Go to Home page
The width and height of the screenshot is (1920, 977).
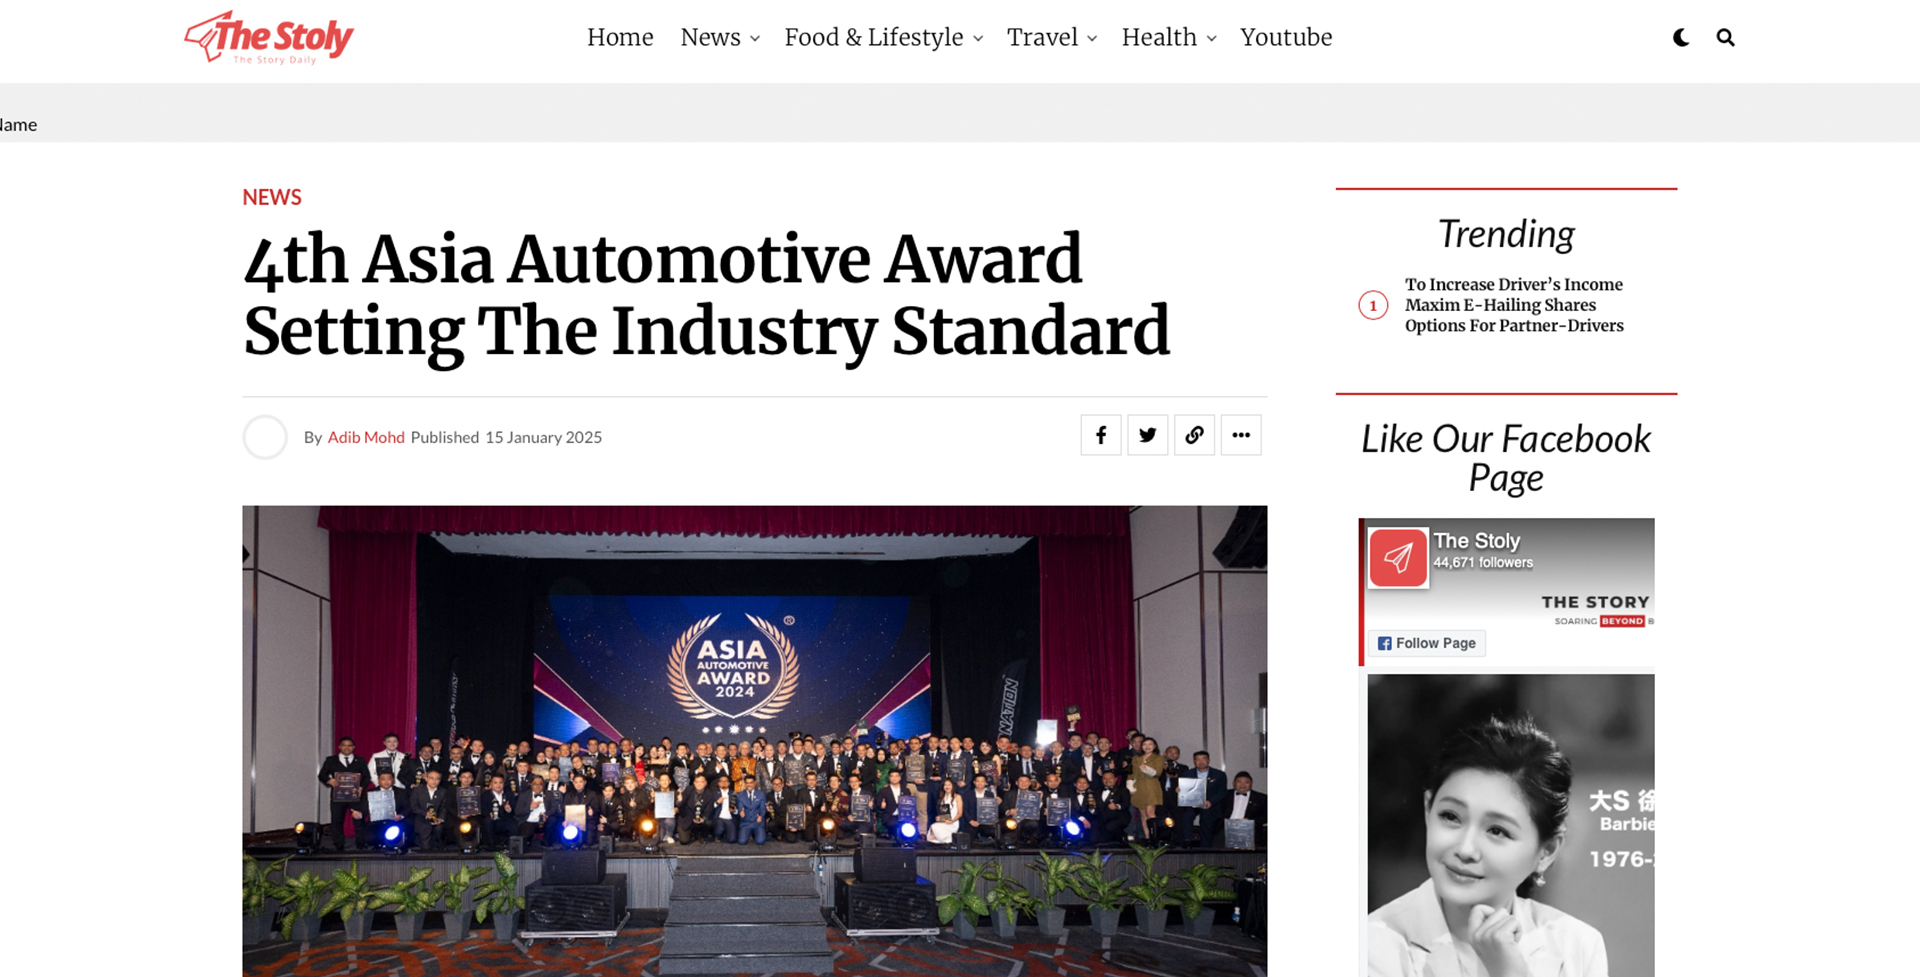tap(620, 38)
